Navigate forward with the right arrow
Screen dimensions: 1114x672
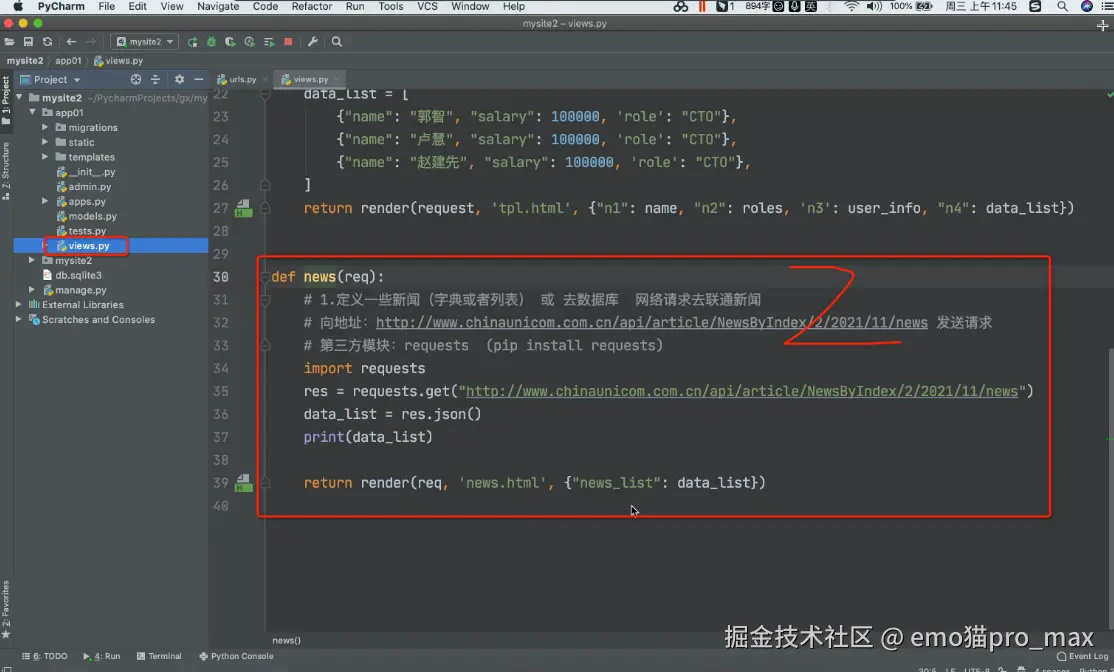(90, 42)
